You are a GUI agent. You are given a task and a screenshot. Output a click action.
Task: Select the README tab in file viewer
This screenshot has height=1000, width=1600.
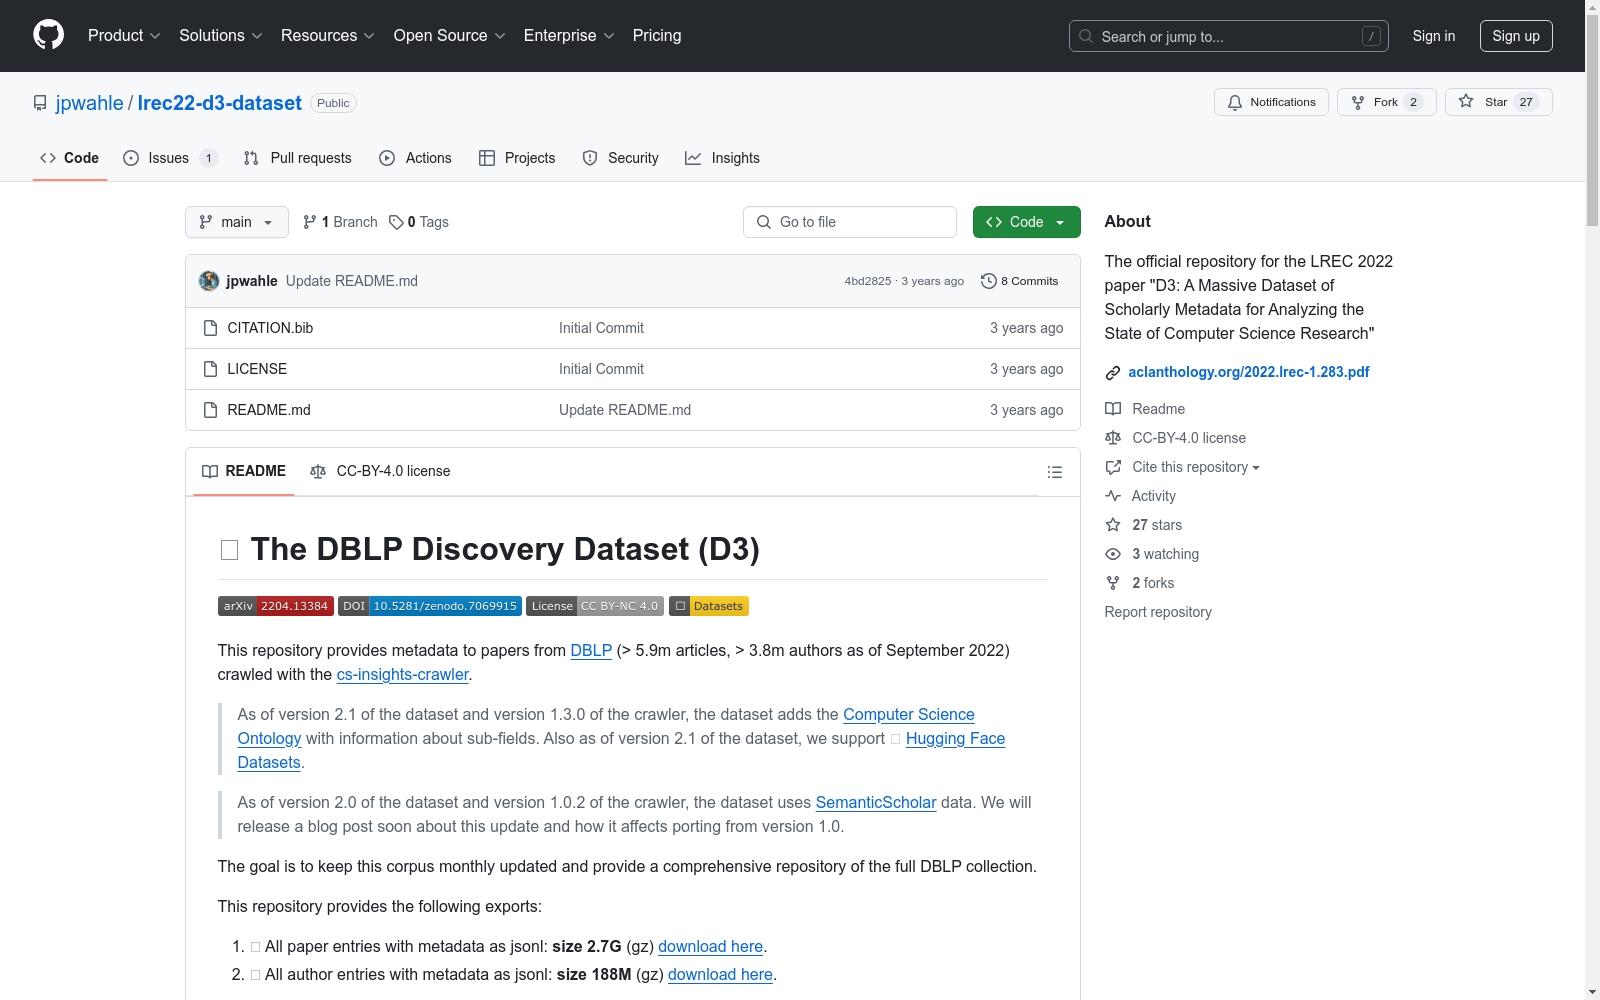click(x=244, y=471)
